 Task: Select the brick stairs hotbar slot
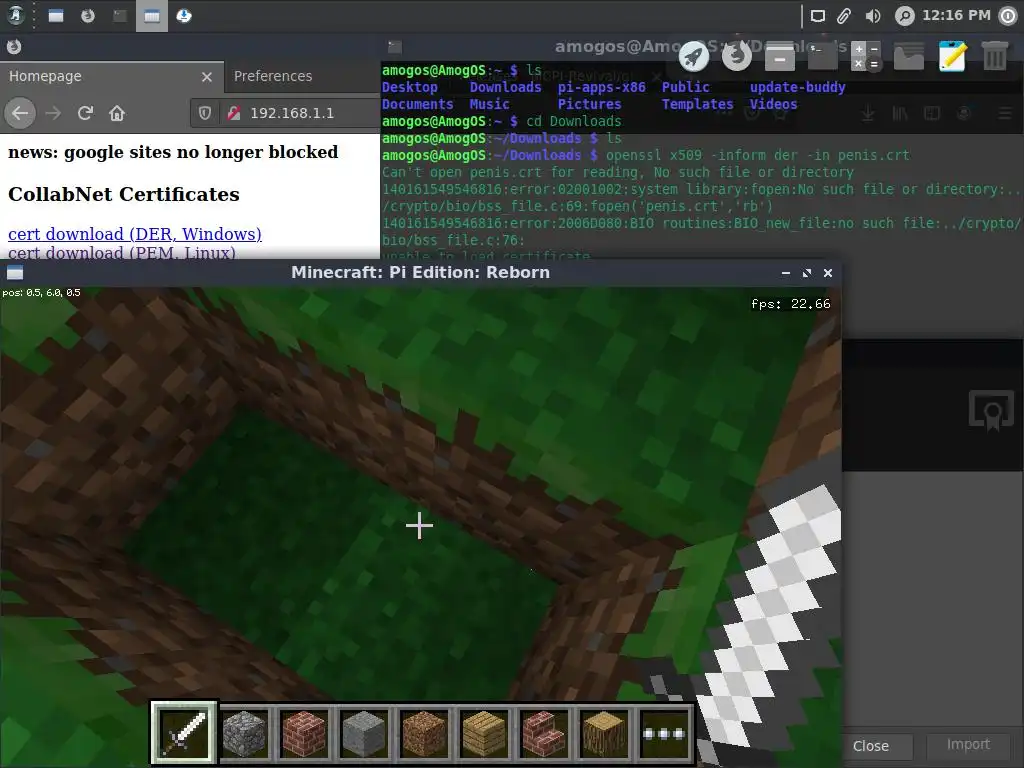coord(545,733)
